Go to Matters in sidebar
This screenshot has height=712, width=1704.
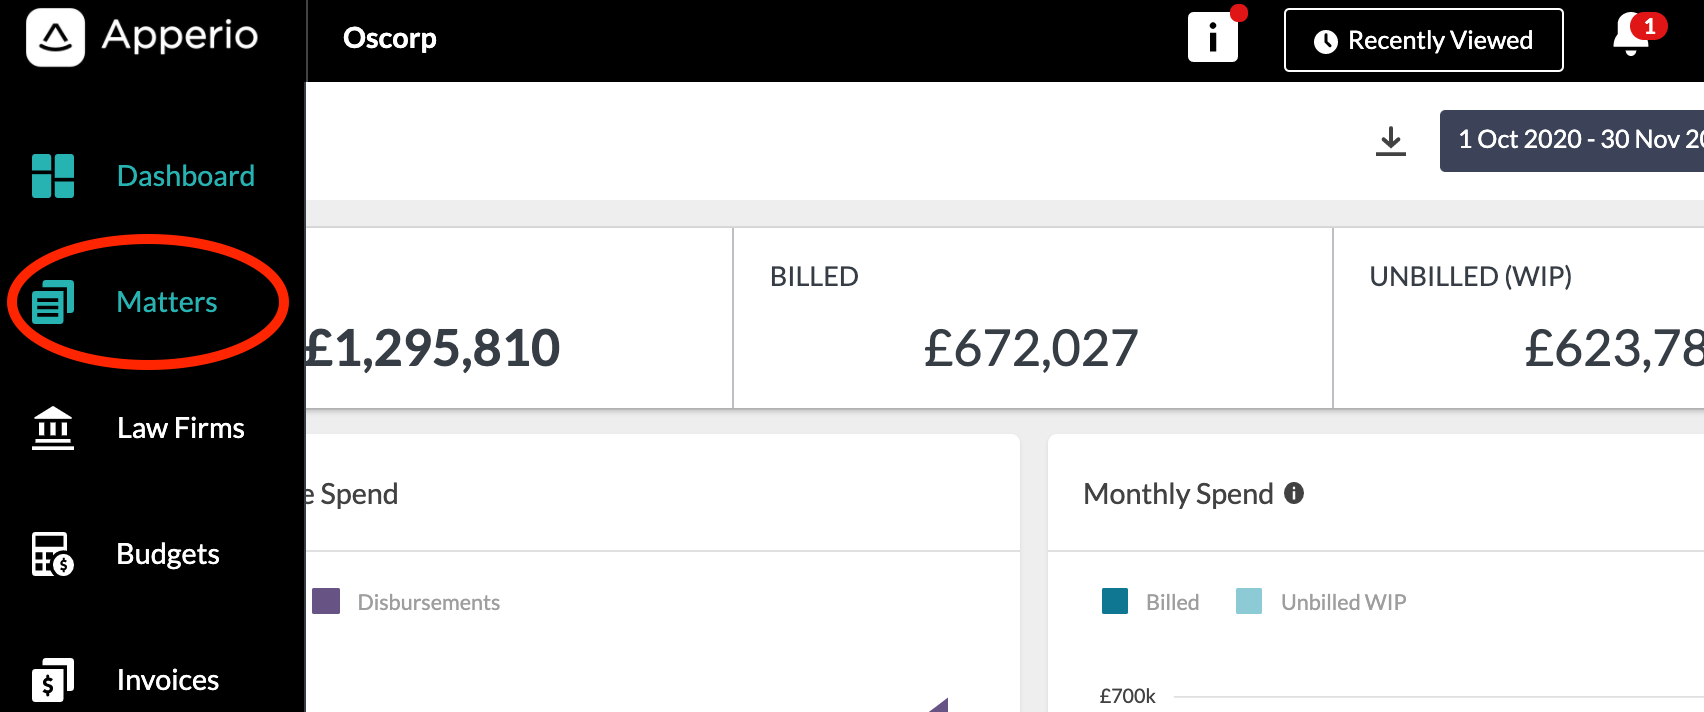(x=167, y=302)
